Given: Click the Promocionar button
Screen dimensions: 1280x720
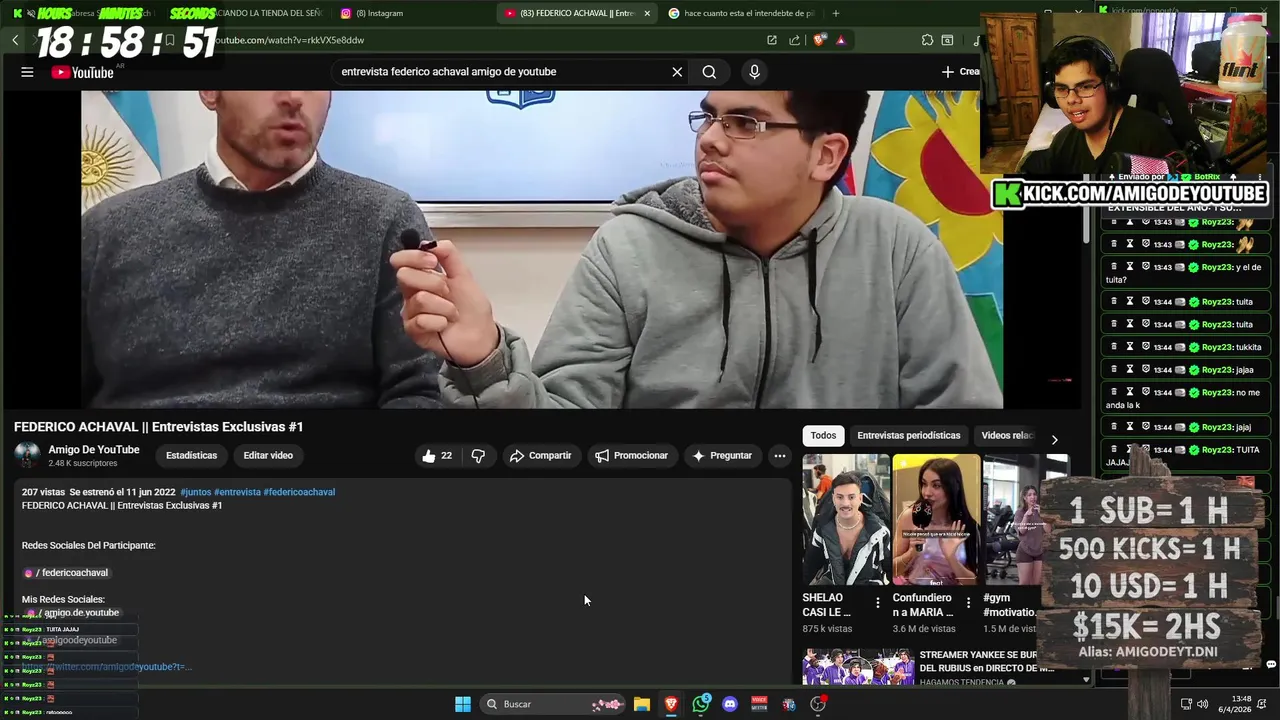Looking at the screenshot, I should coord(631,456).
